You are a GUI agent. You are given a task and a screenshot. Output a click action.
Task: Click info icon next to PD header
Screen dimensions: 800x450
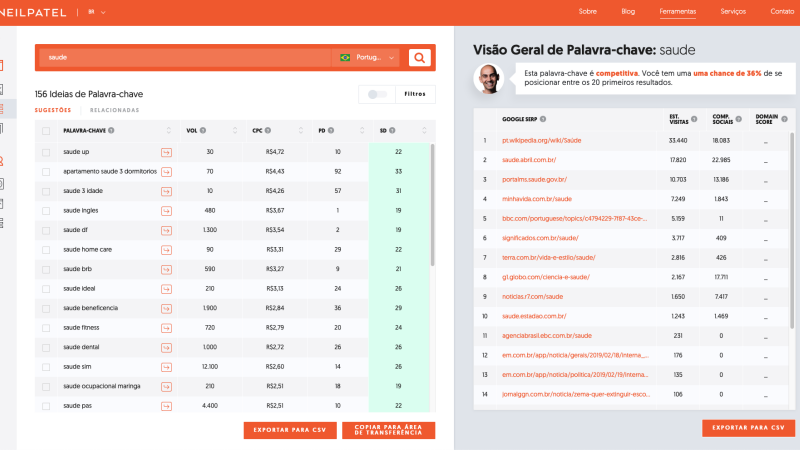(331, 131)
